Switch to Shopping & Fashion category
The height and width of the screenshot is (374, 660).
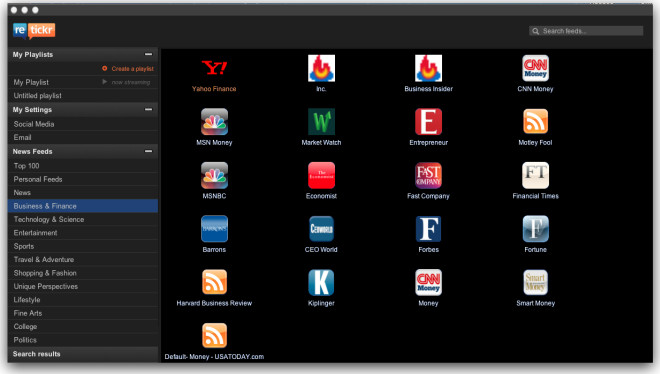pyautogui.click(x=83, y=273)
